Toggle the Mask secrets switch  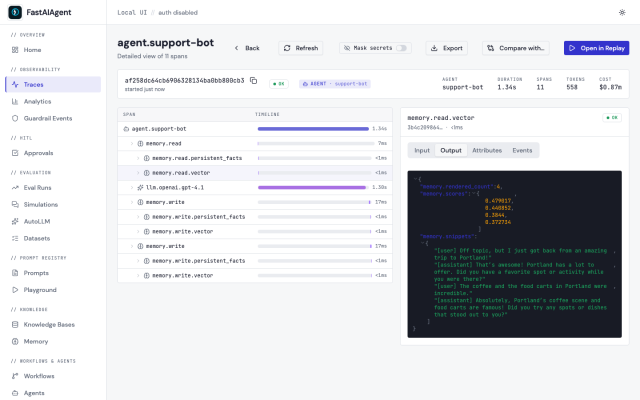click(x=401, y=48)
